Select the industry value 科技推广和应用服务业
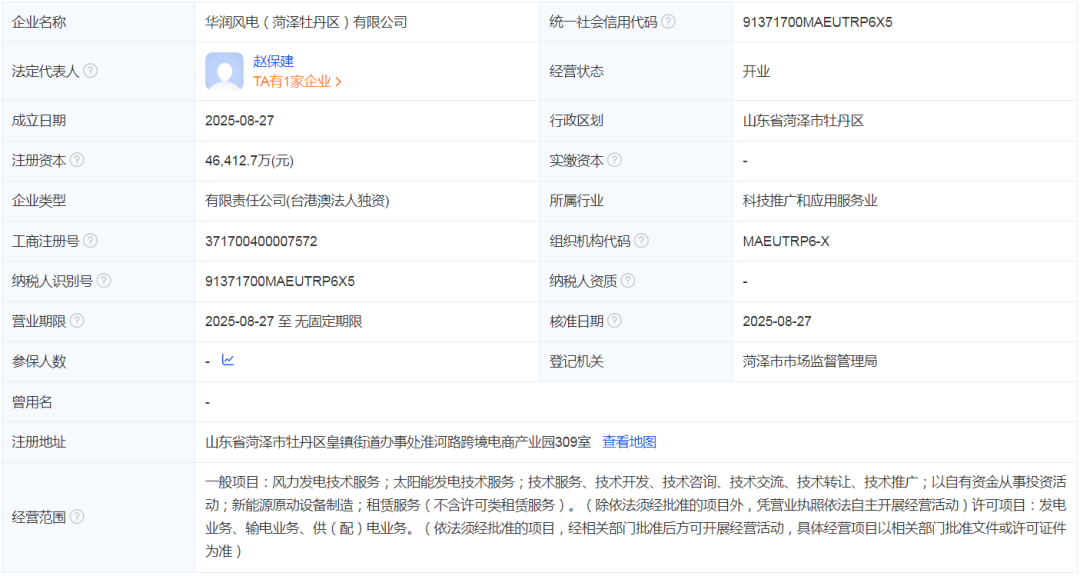 [810, 200]
